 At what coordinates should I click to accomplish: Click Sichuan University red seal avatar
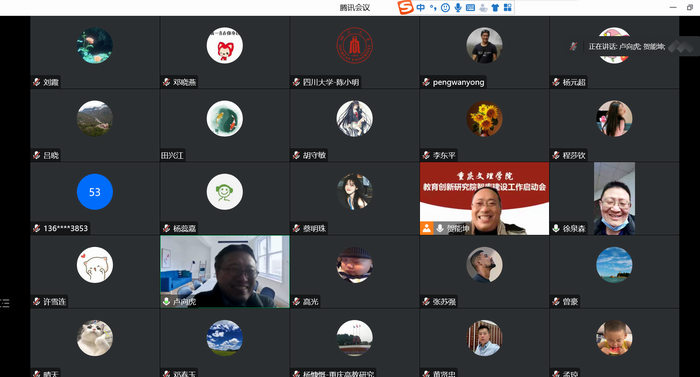click(x=354, y=45)
